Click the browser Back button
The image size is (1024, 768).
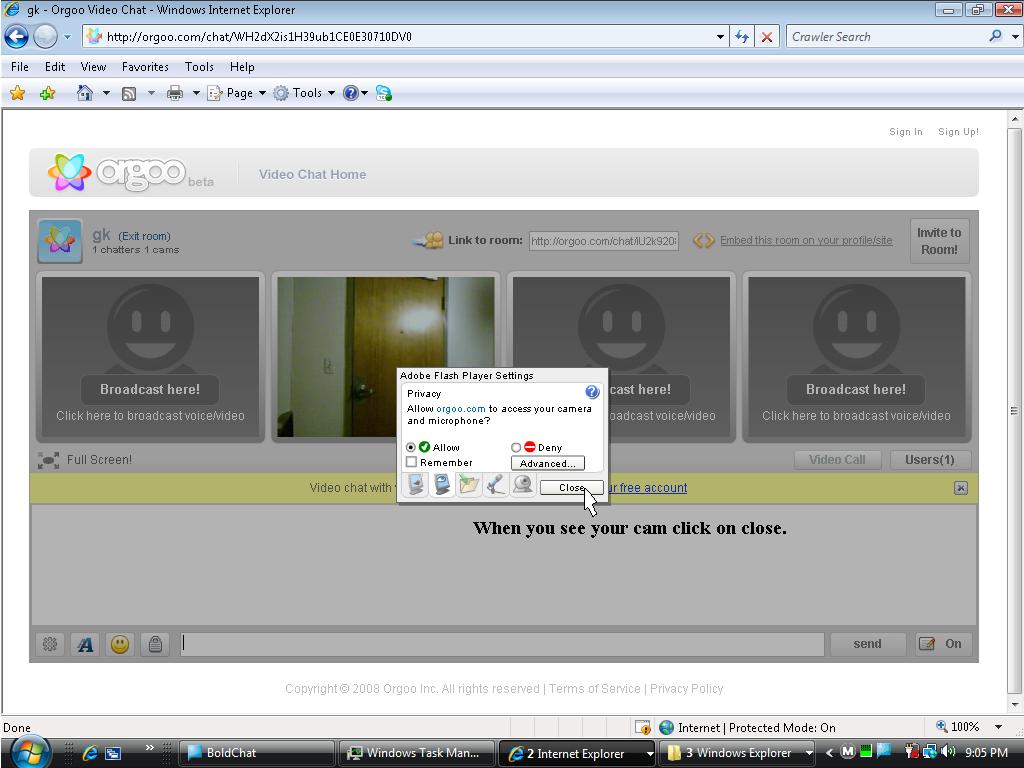(16, 37)
